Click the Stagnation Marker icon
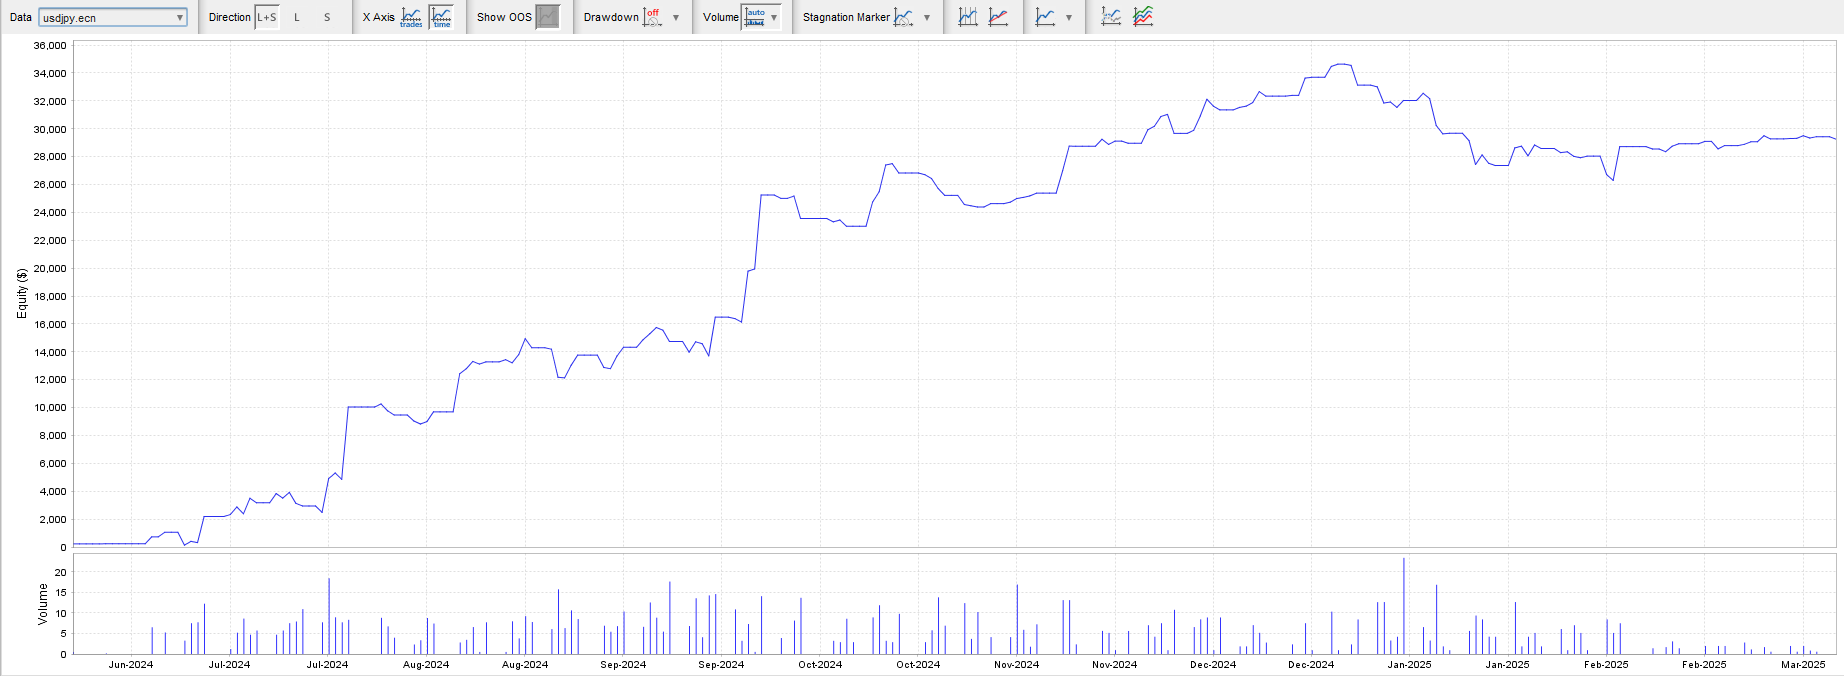 903,17
